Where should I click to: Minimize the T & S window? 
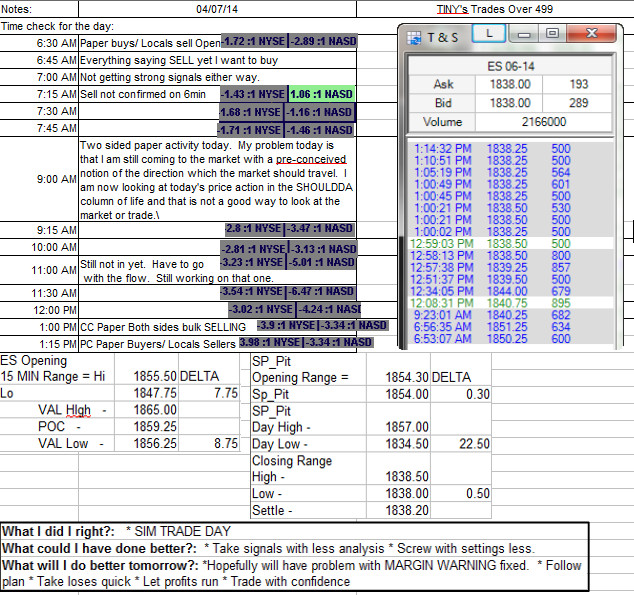(x=524, y=34)
